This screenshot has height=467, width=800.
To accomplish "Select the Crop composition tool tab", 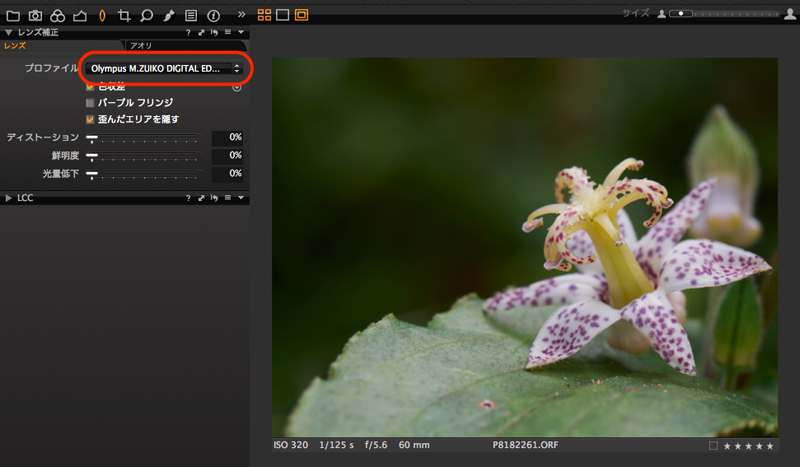I will 124,15.
